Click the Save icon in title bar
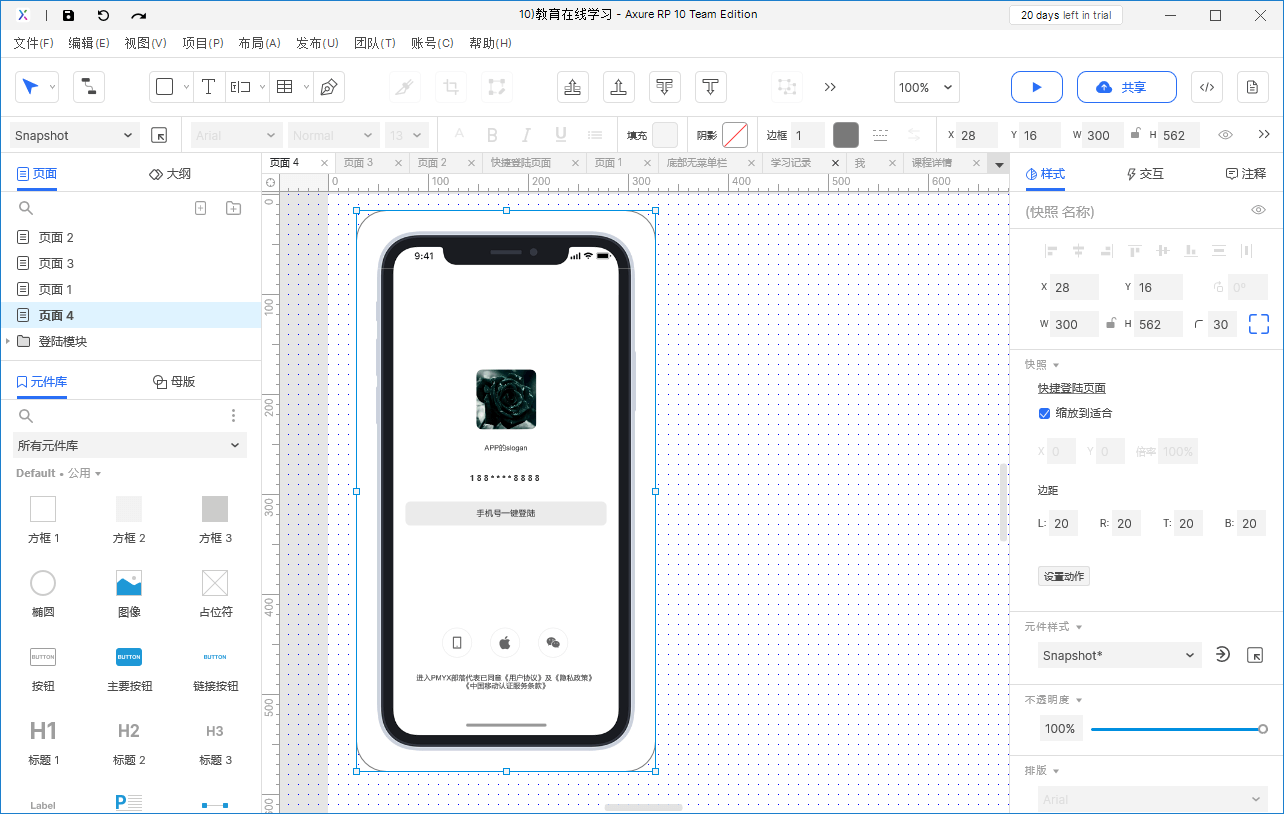Viewport: 1284px width, 814px height. tap(68, 15)
